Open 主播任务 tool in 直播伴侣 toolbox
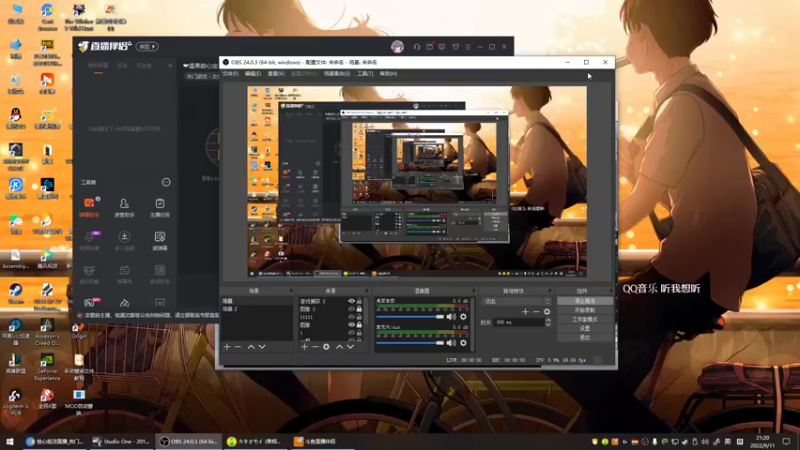The image size is (800, 450). point(160,207)
